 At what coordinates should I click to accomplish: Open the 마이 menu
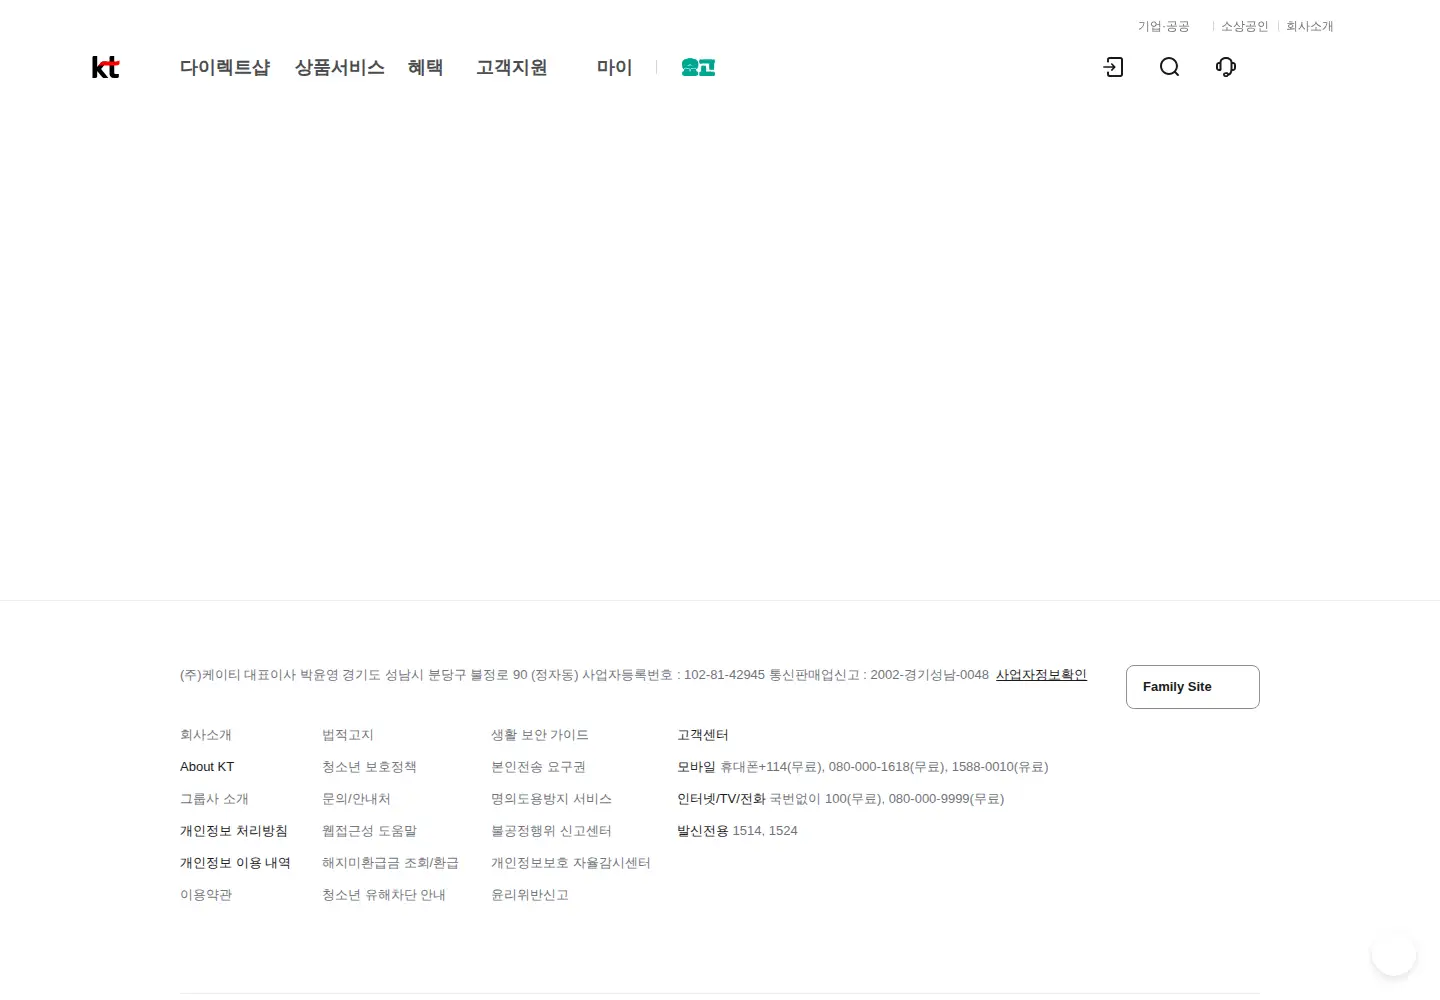[614, 67]
